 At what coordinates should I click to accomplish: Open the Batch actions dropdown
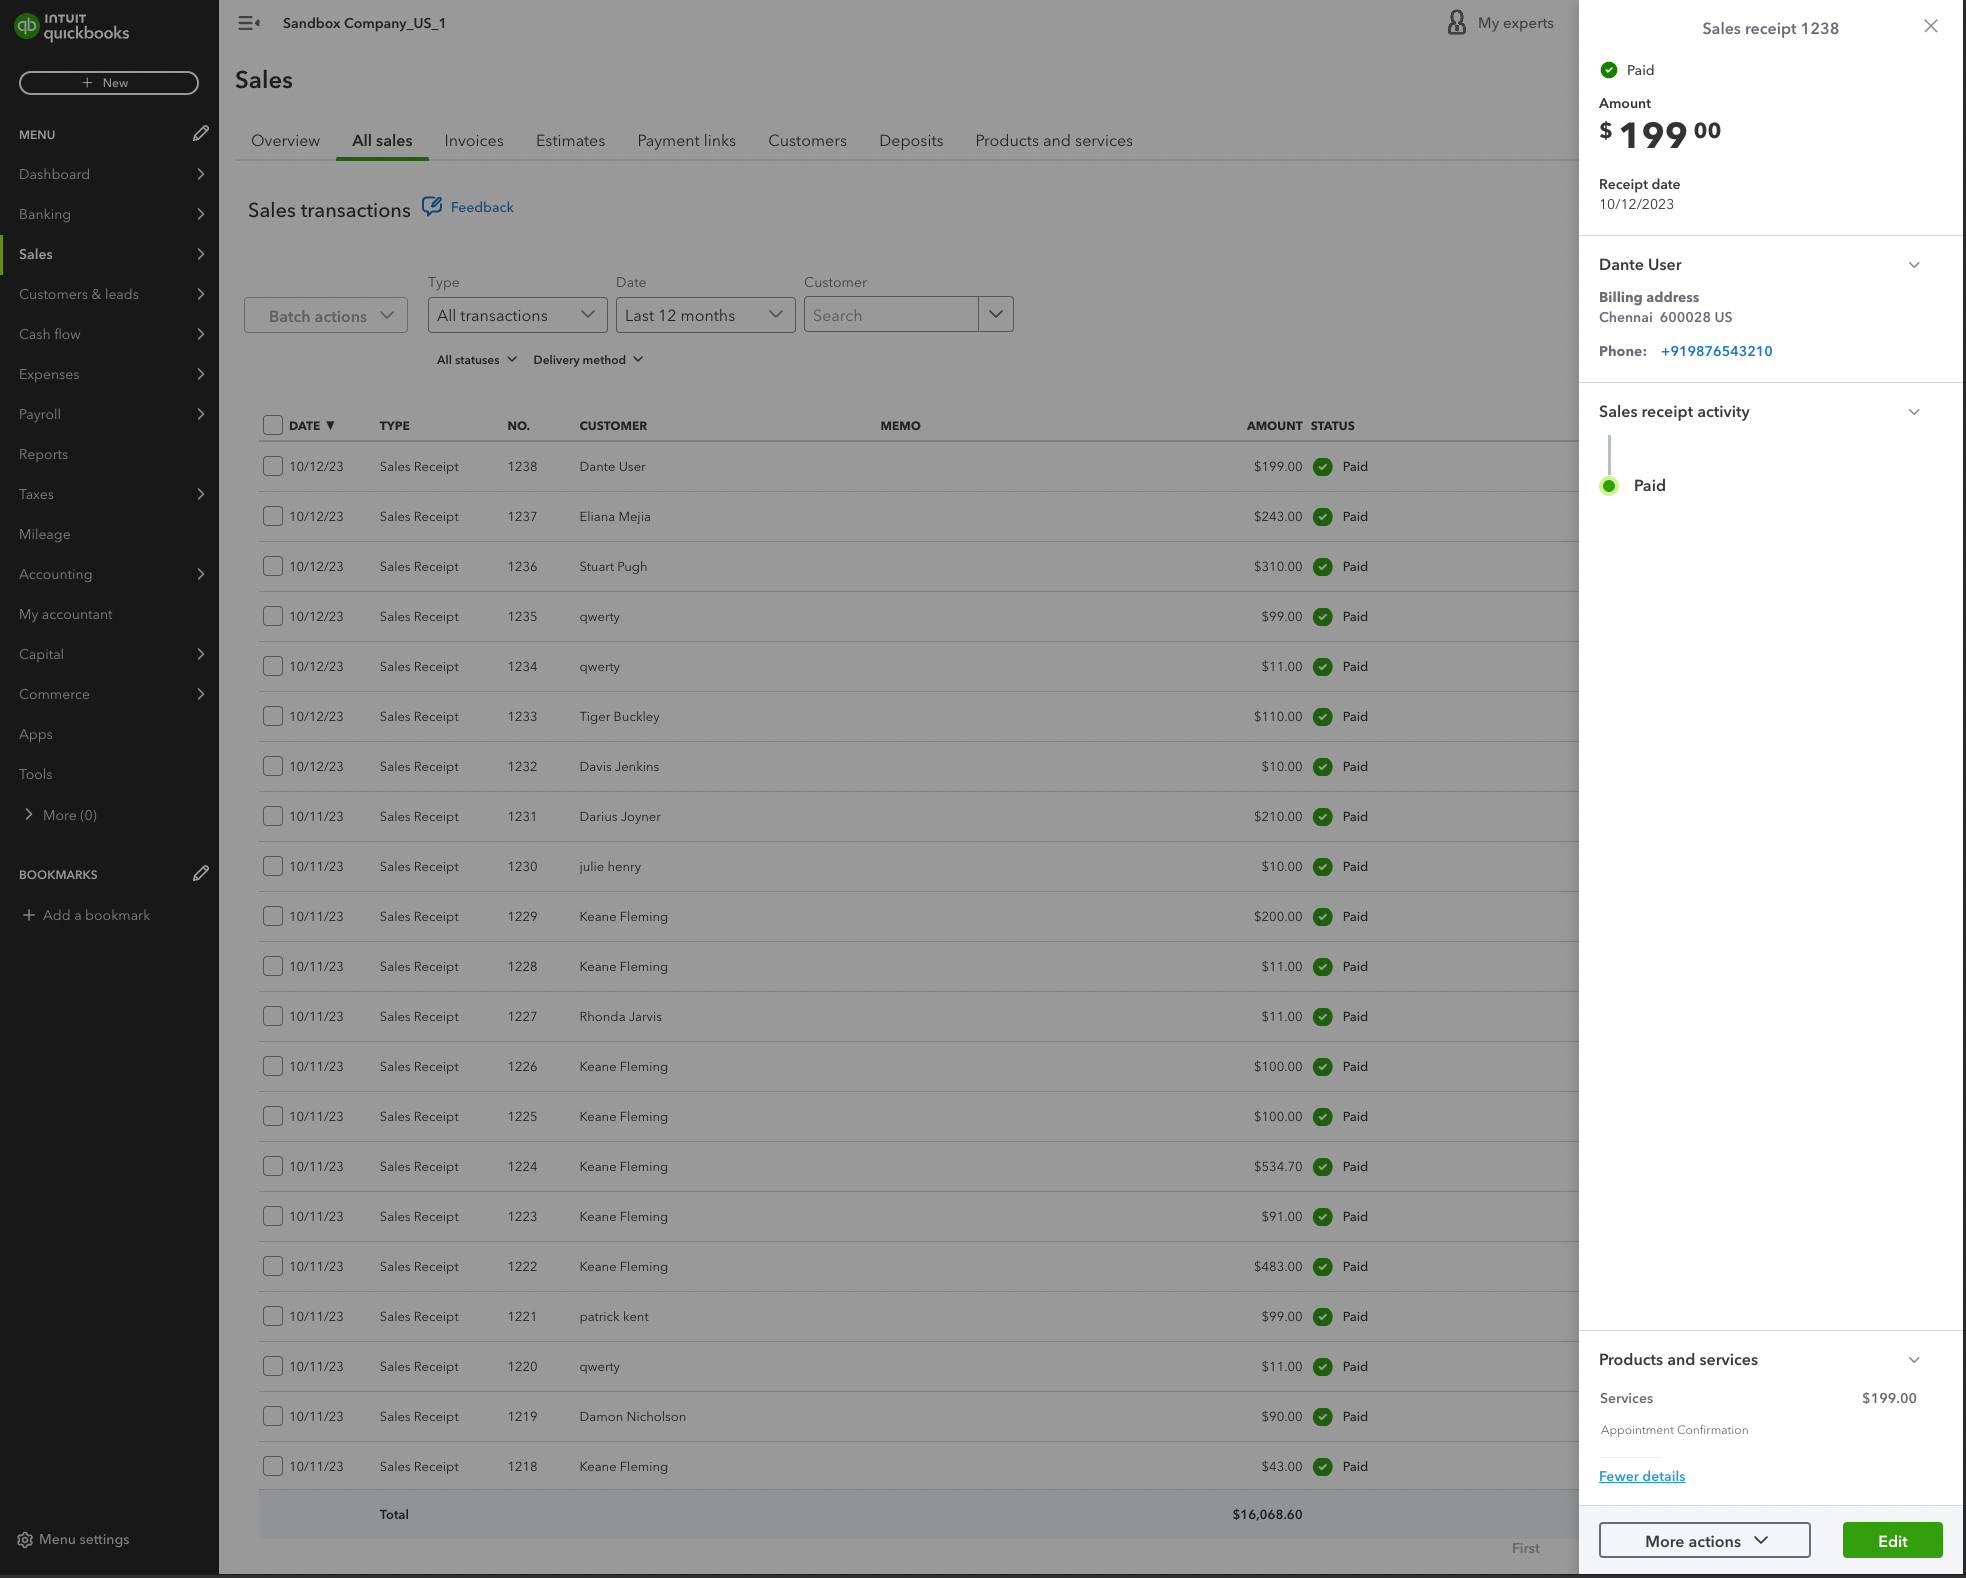point(326,315)
